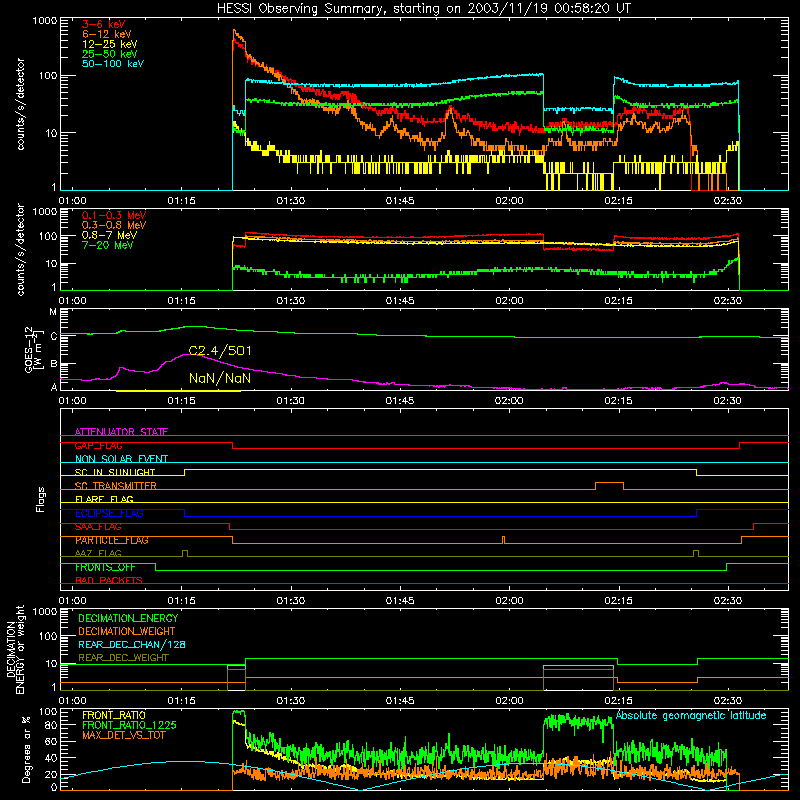Click the 7-20 MeV legend label
The image size is (800, 800).
pos(108,245)
